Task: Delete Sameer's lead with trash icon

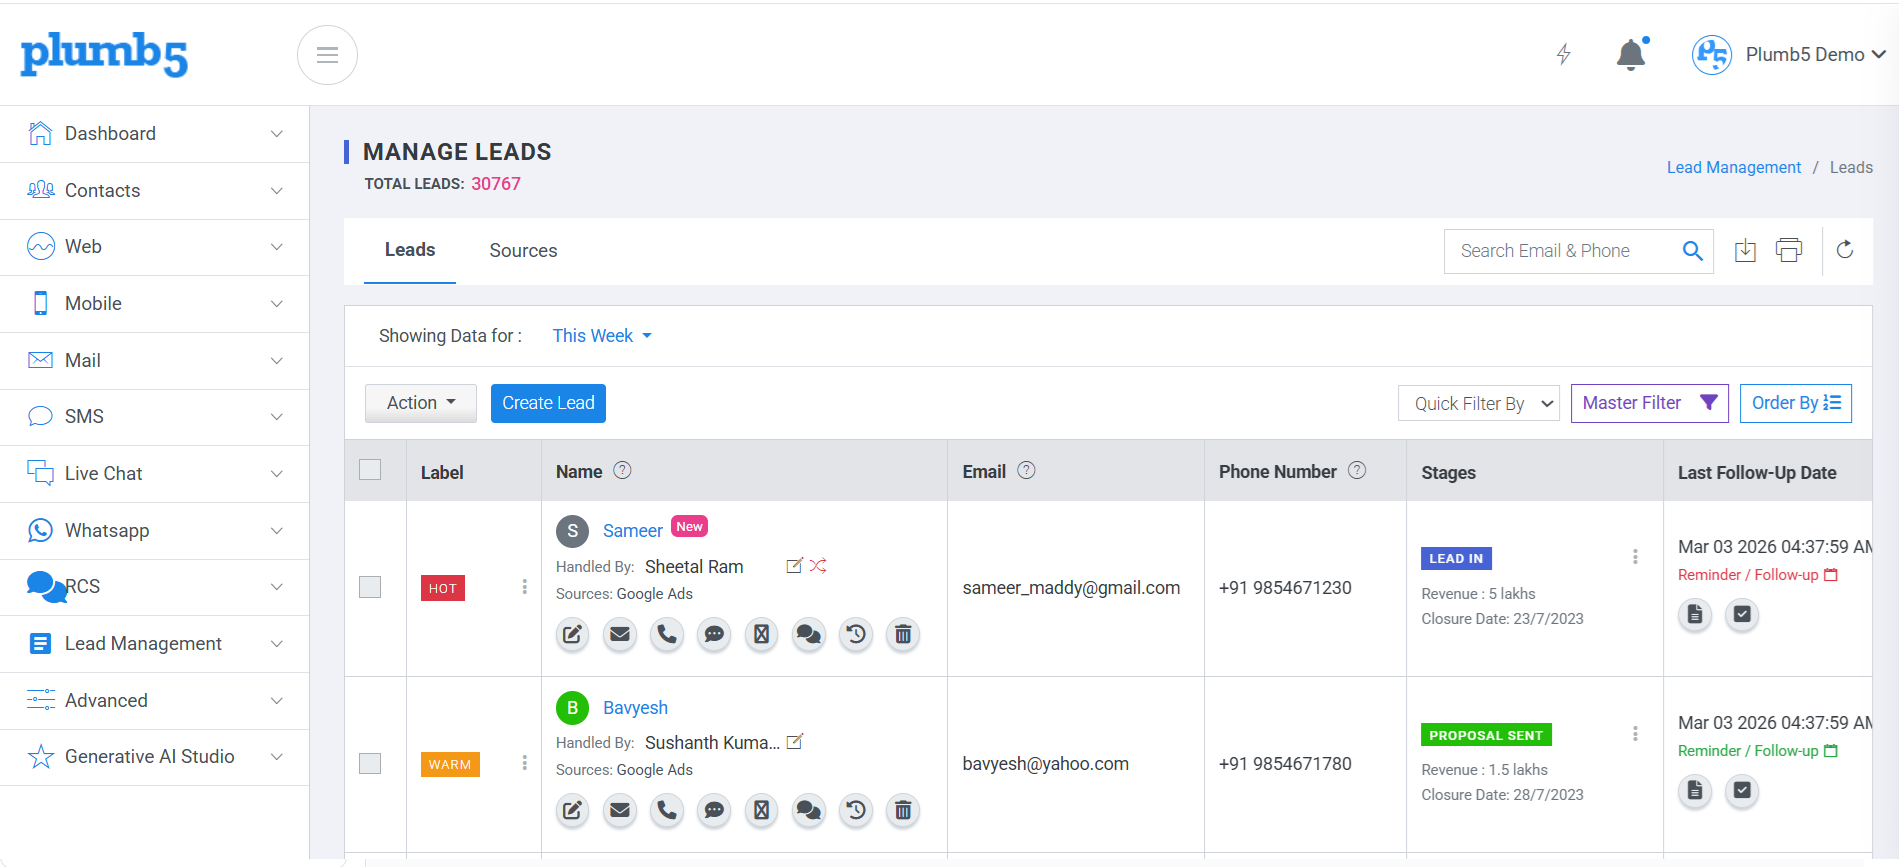Action: pyautogui.click(x=903, y=634)
